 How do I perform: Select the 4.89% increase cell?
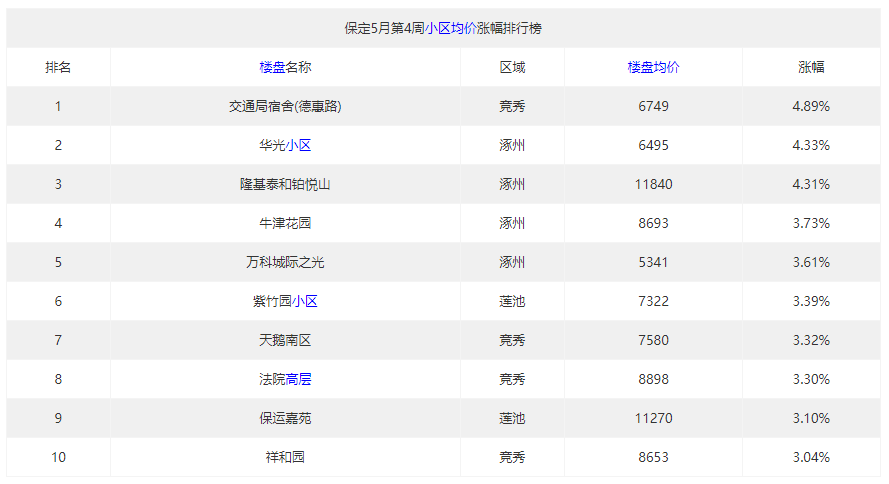coord(811,106)
